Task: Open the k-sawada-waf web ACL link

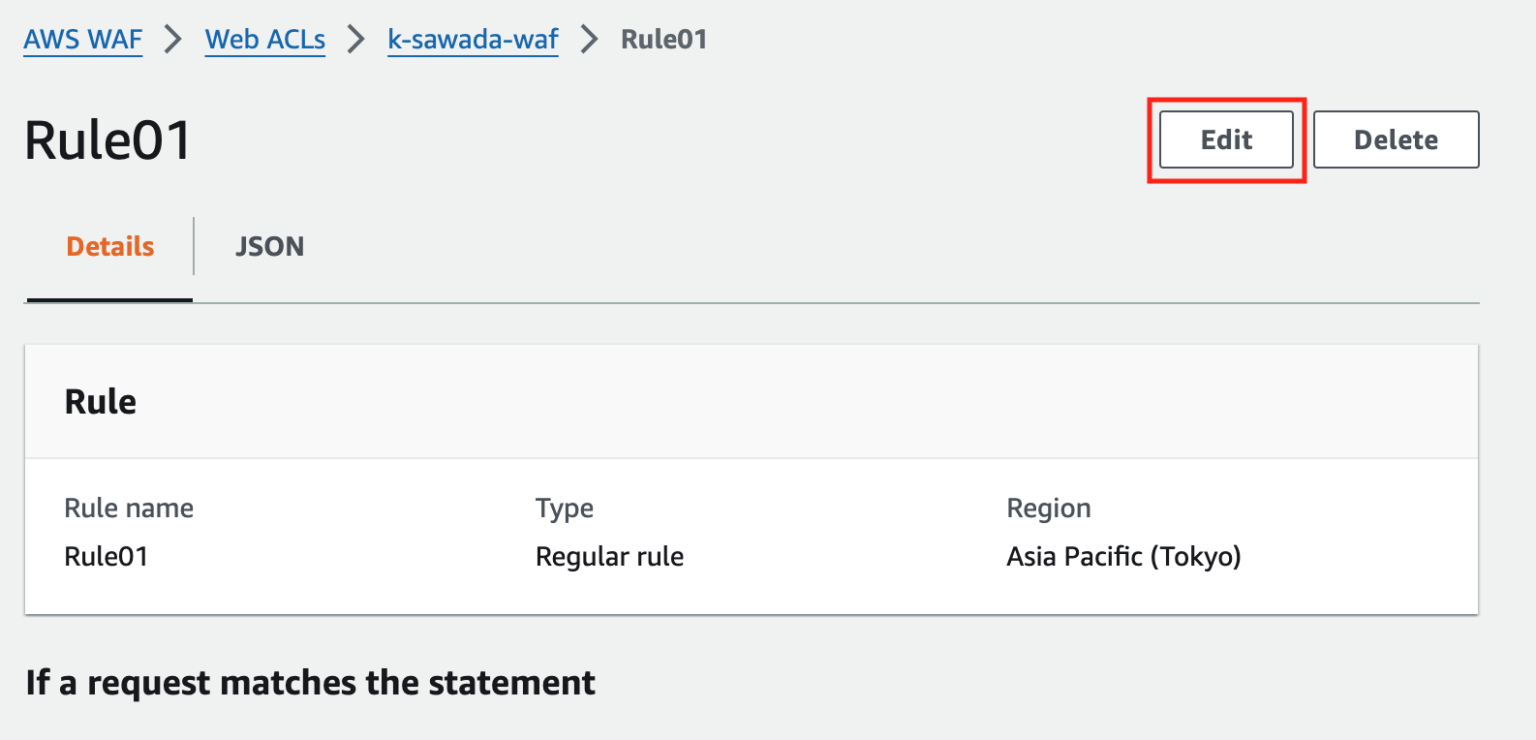Action: tap(472, 39)
